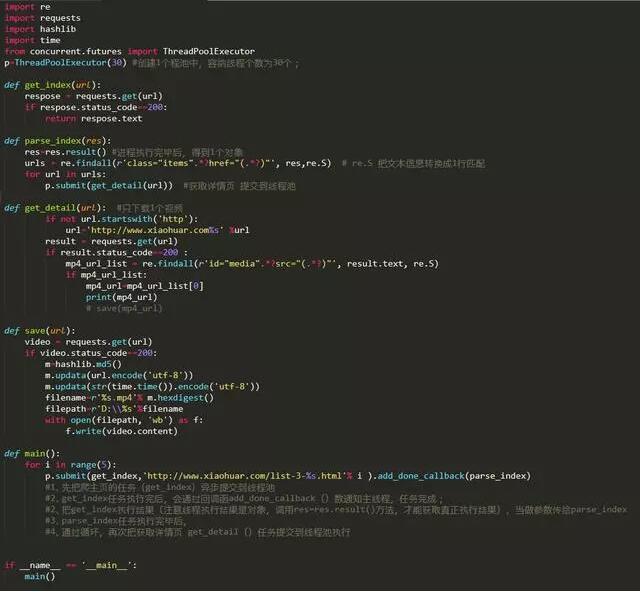This screenshot has height=592, width=640.
Task: Click the "def get_detail(url):" definition
Action: (x=57, y=207)
